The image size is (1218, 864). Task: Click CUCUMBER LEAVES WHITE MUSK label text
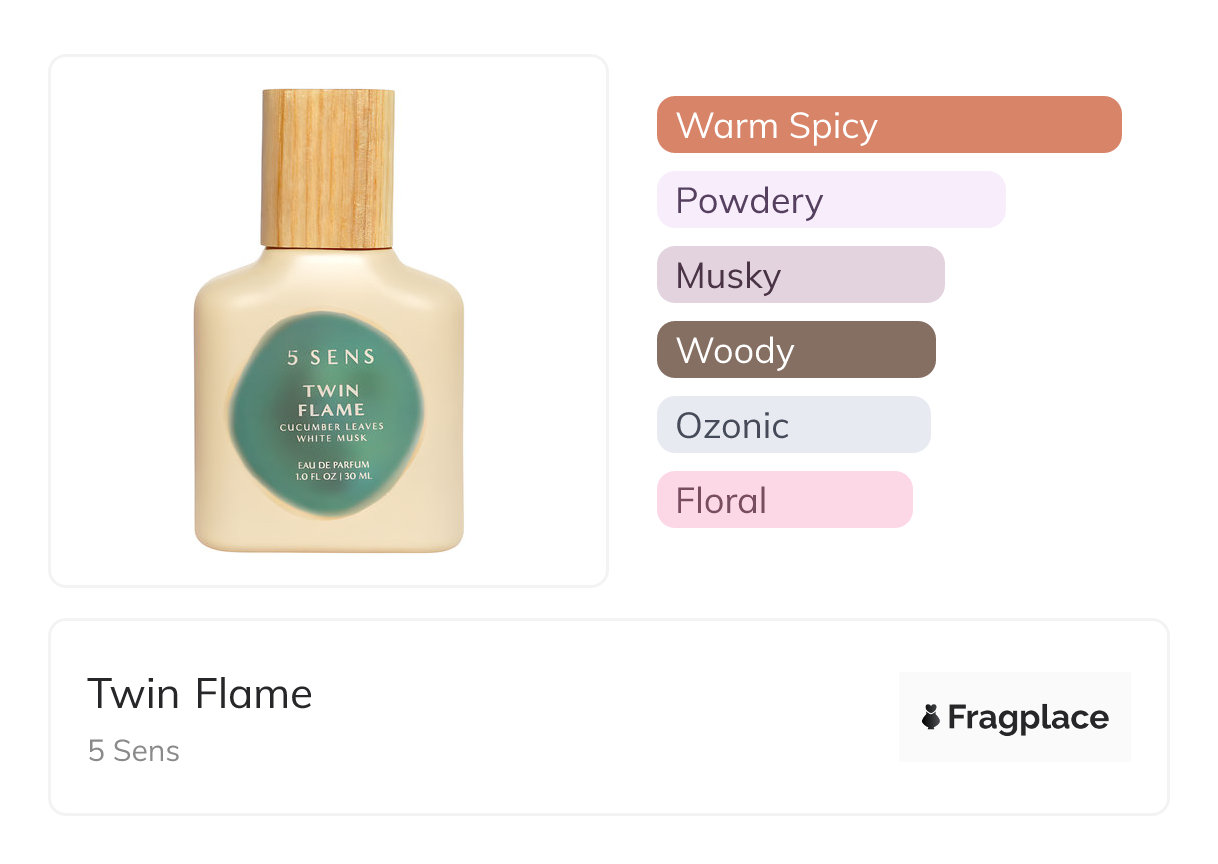click(x=331, y=433)
